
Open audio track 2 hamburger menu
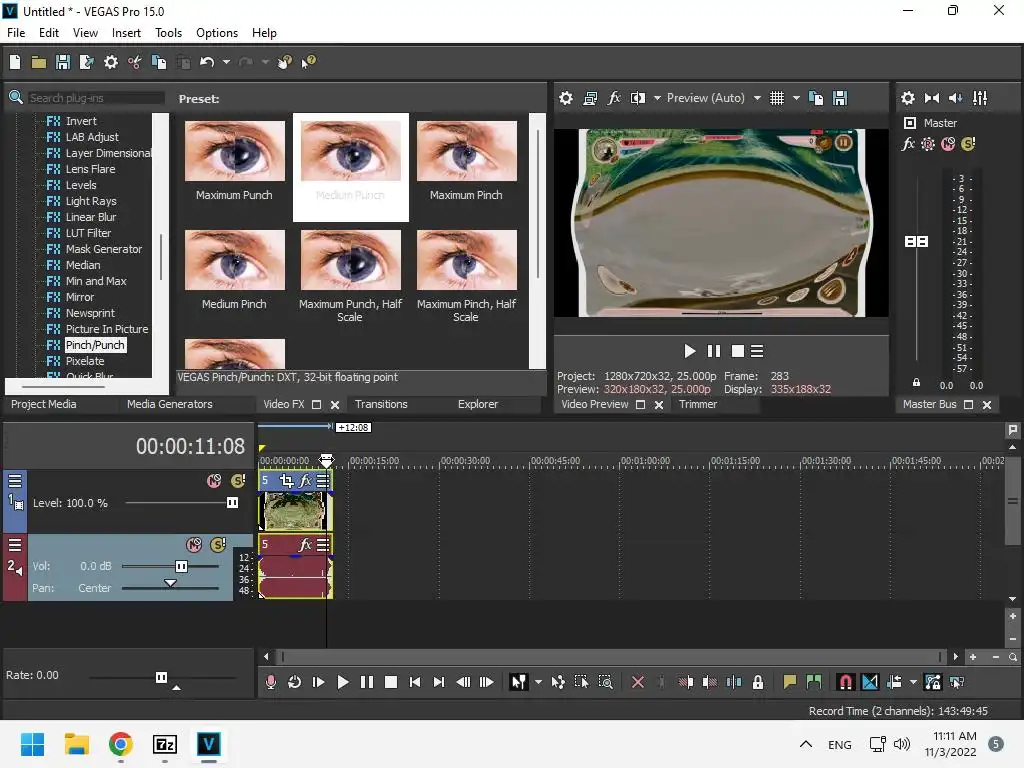point(14,545)
